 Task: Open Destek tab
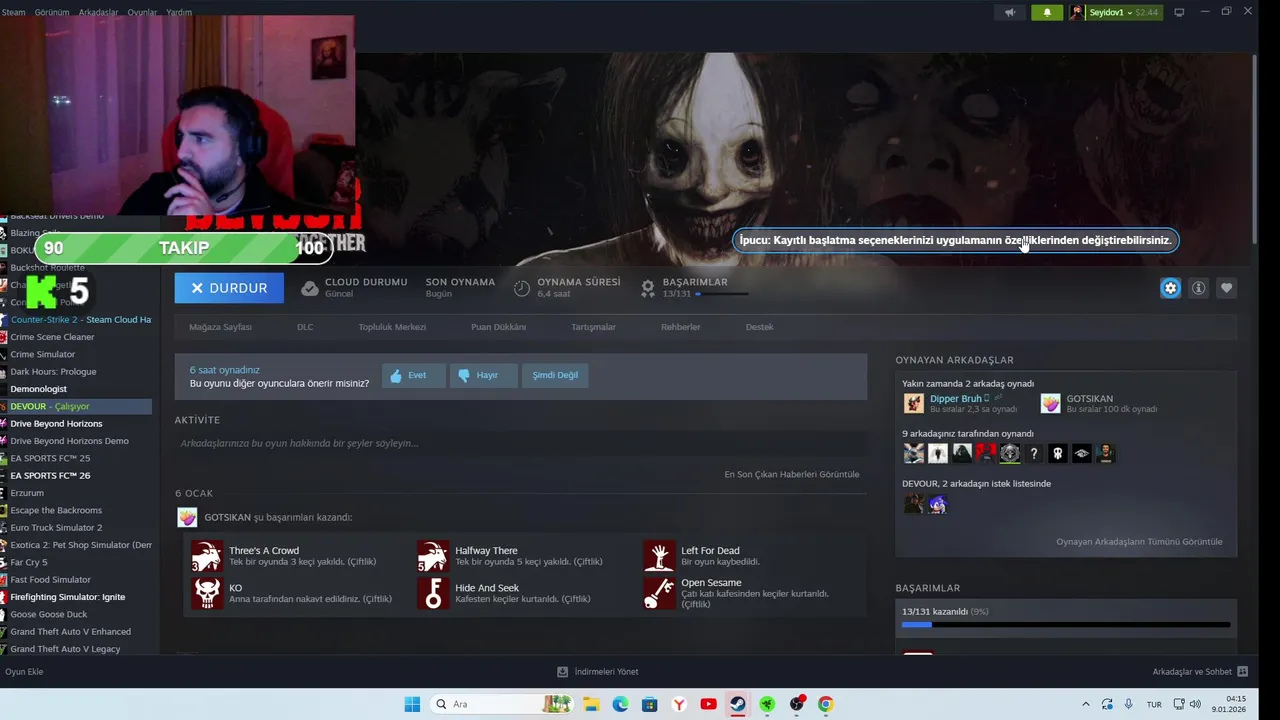point(759,327)
